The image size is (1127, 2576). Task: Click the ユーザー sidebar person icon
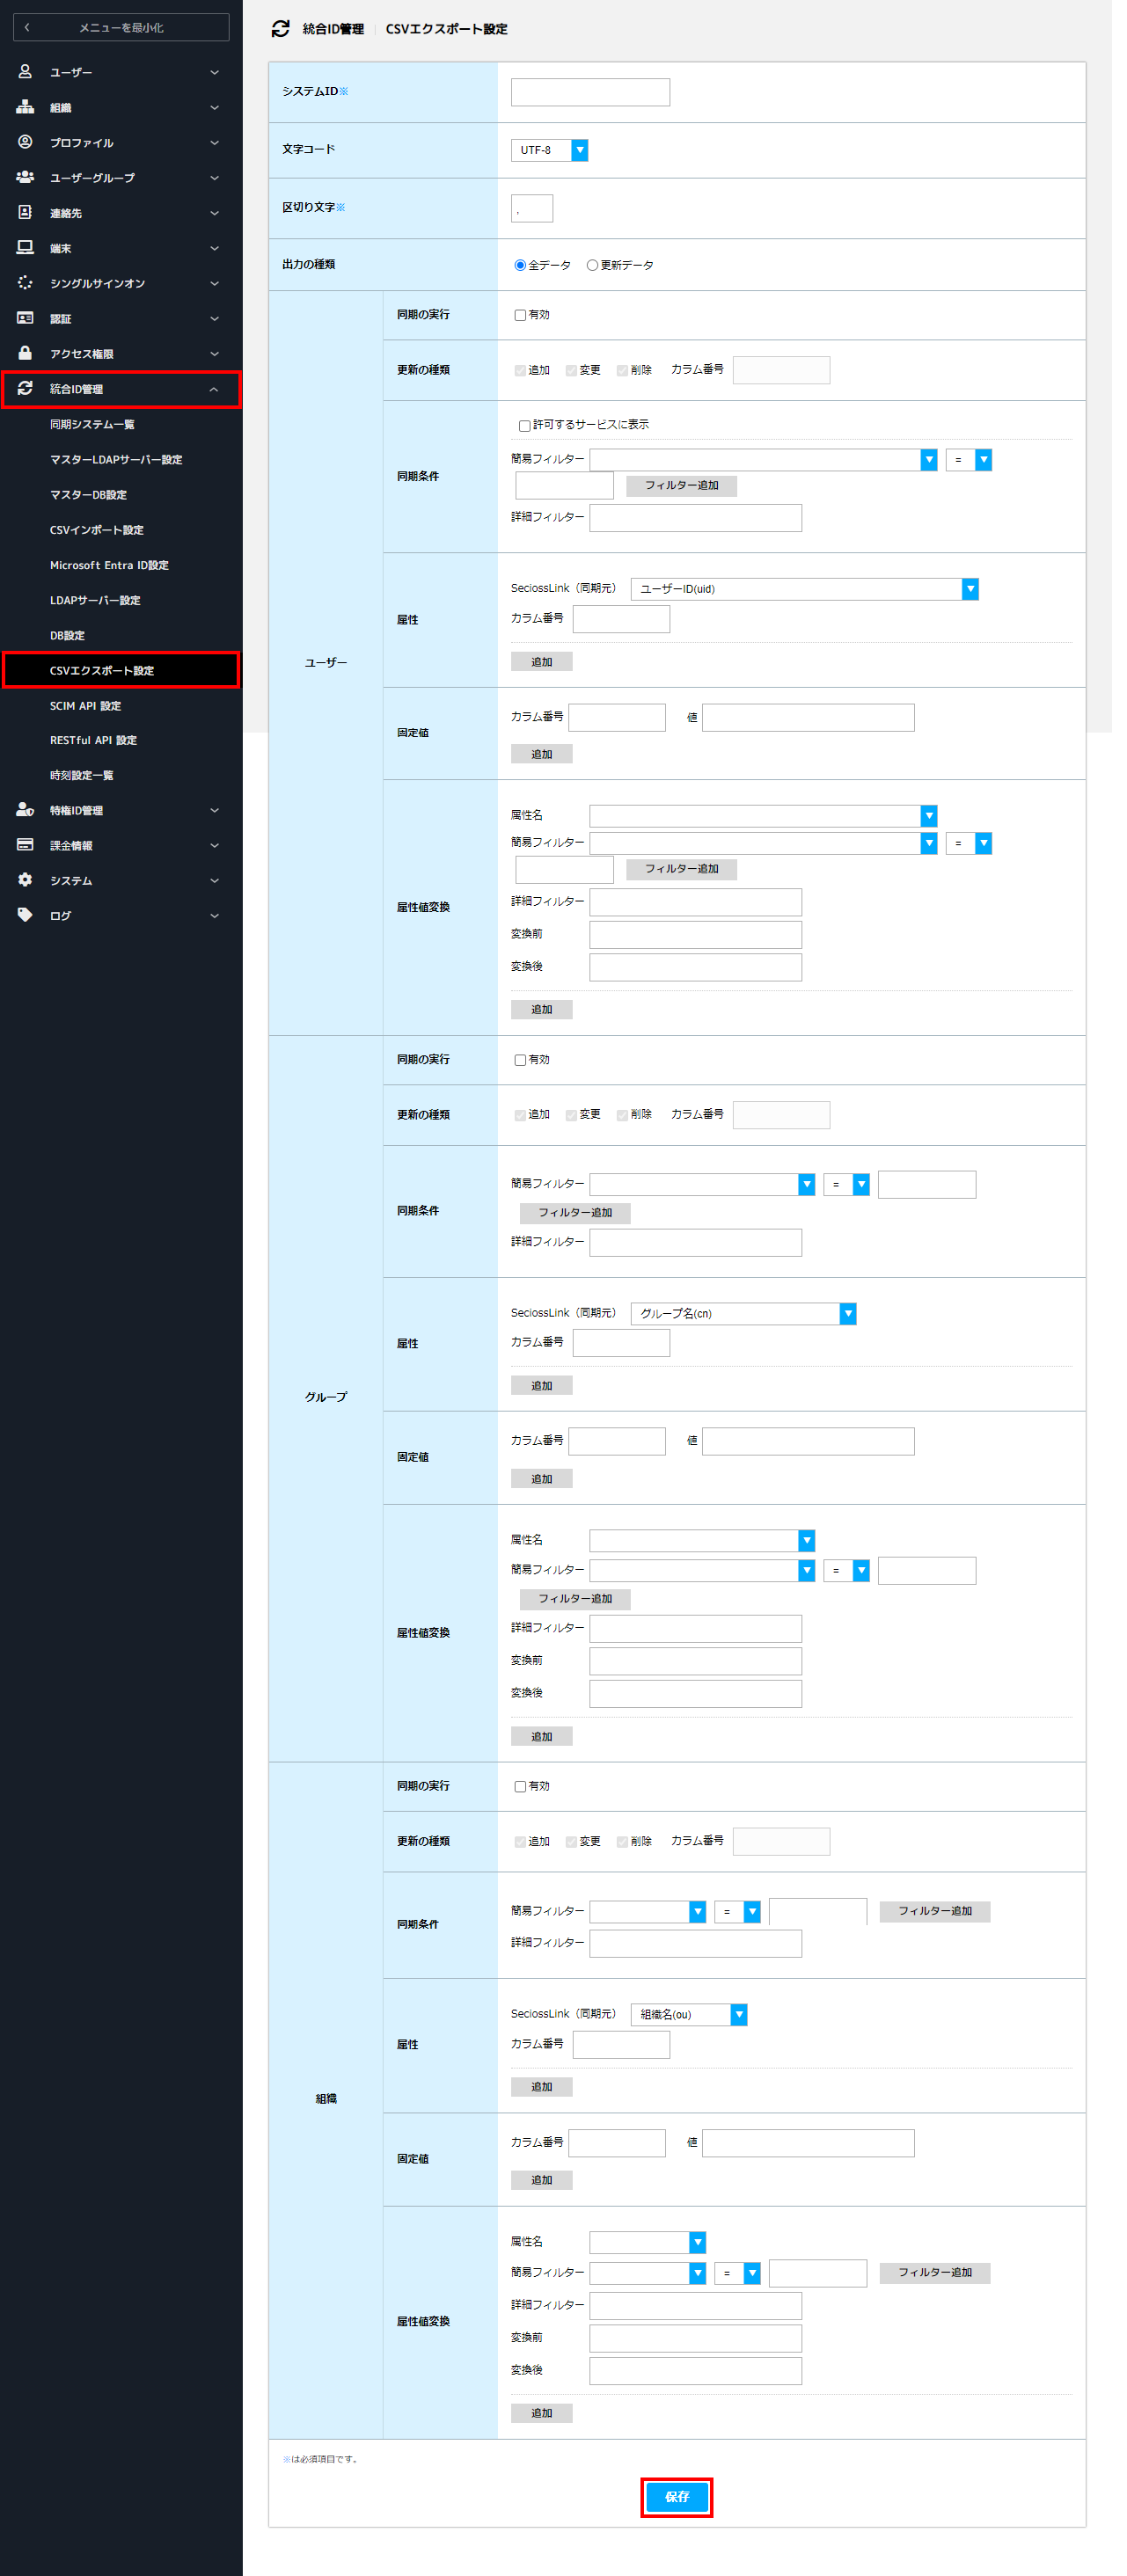click(25, 72)
